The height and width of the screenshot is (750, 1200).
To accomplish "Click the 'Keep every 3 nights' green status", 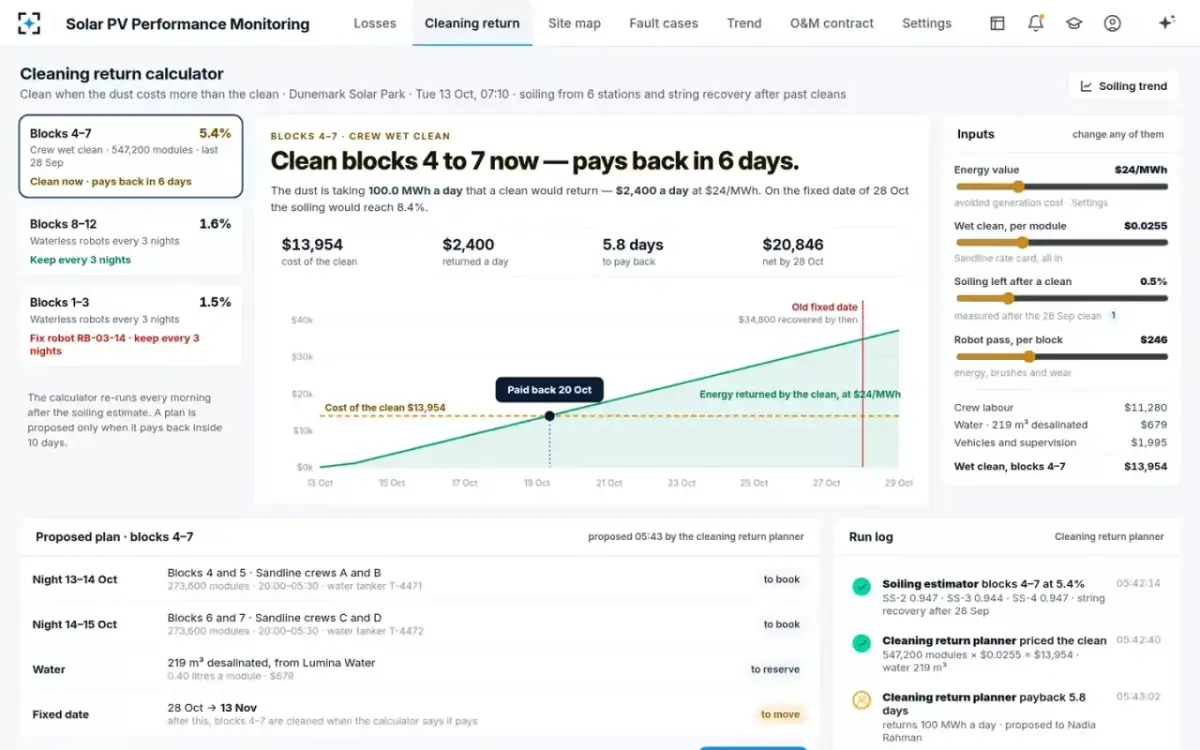I will pos(80,260).
